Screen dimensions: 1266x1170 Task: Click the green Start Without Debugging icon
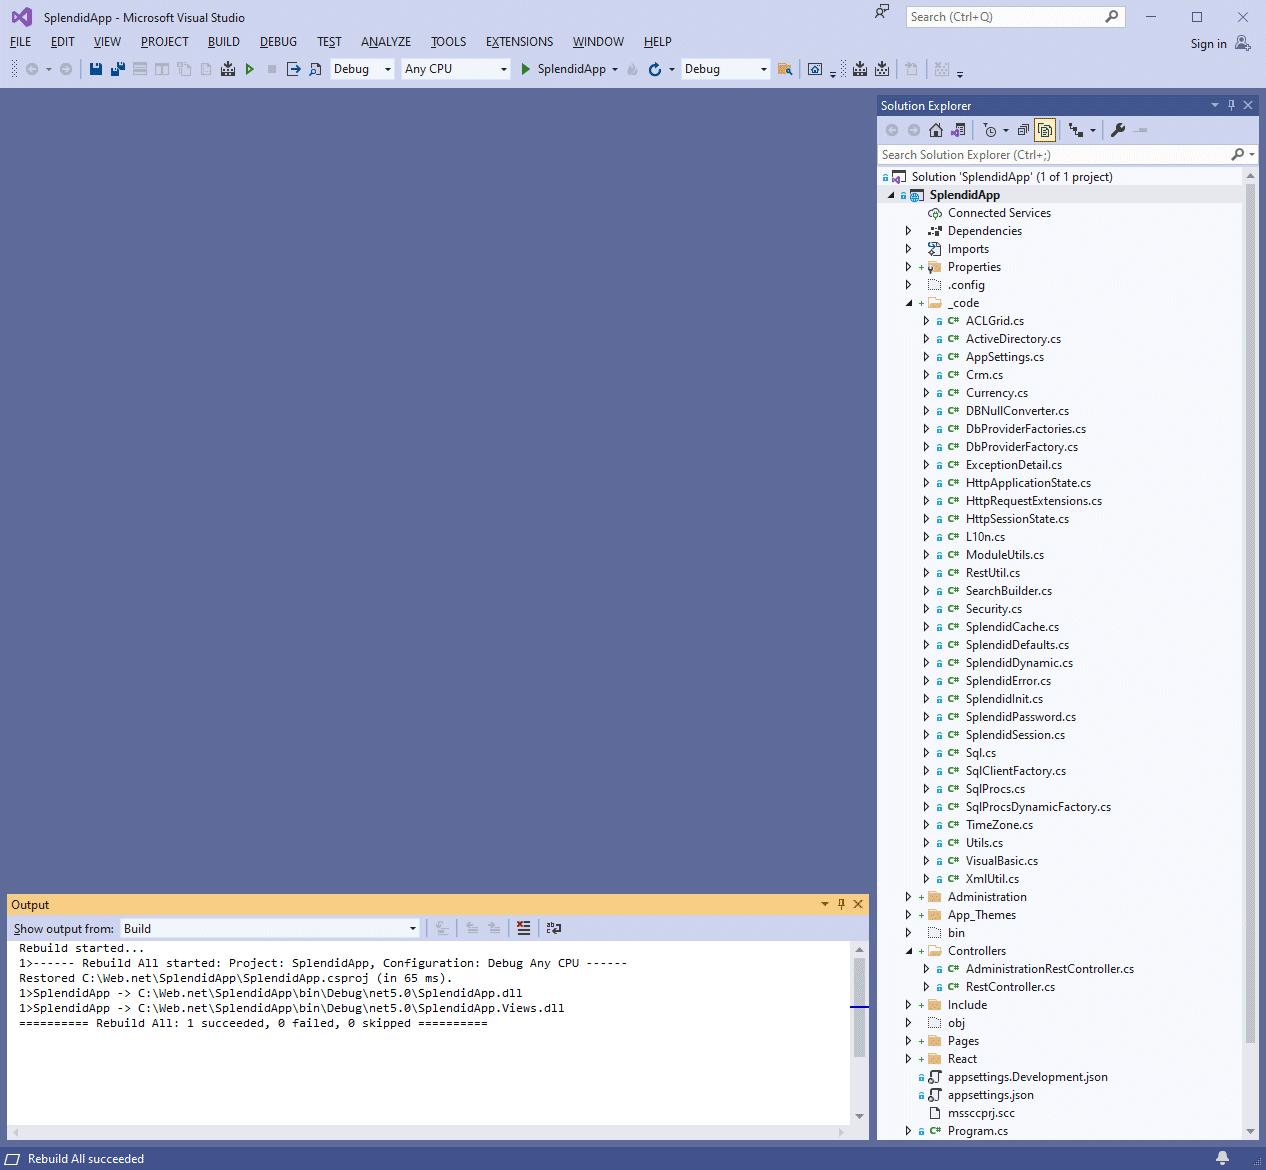click(x=250, y=69)
